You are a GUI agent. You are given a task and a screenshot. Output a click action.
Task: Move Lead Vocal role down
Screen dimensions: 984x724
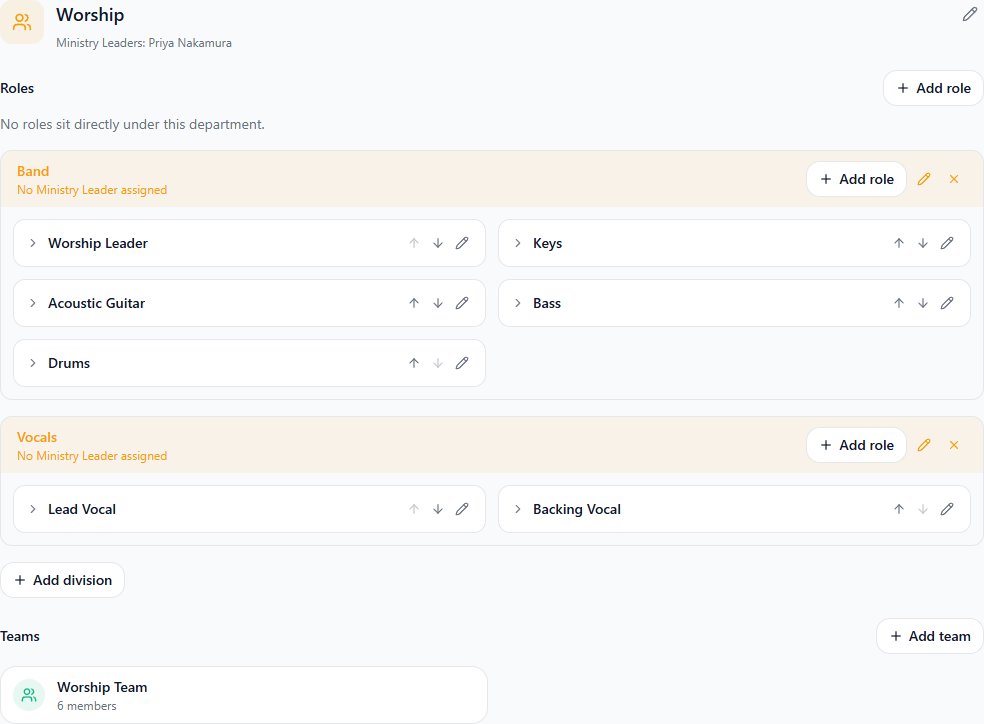tap(438, 509)
